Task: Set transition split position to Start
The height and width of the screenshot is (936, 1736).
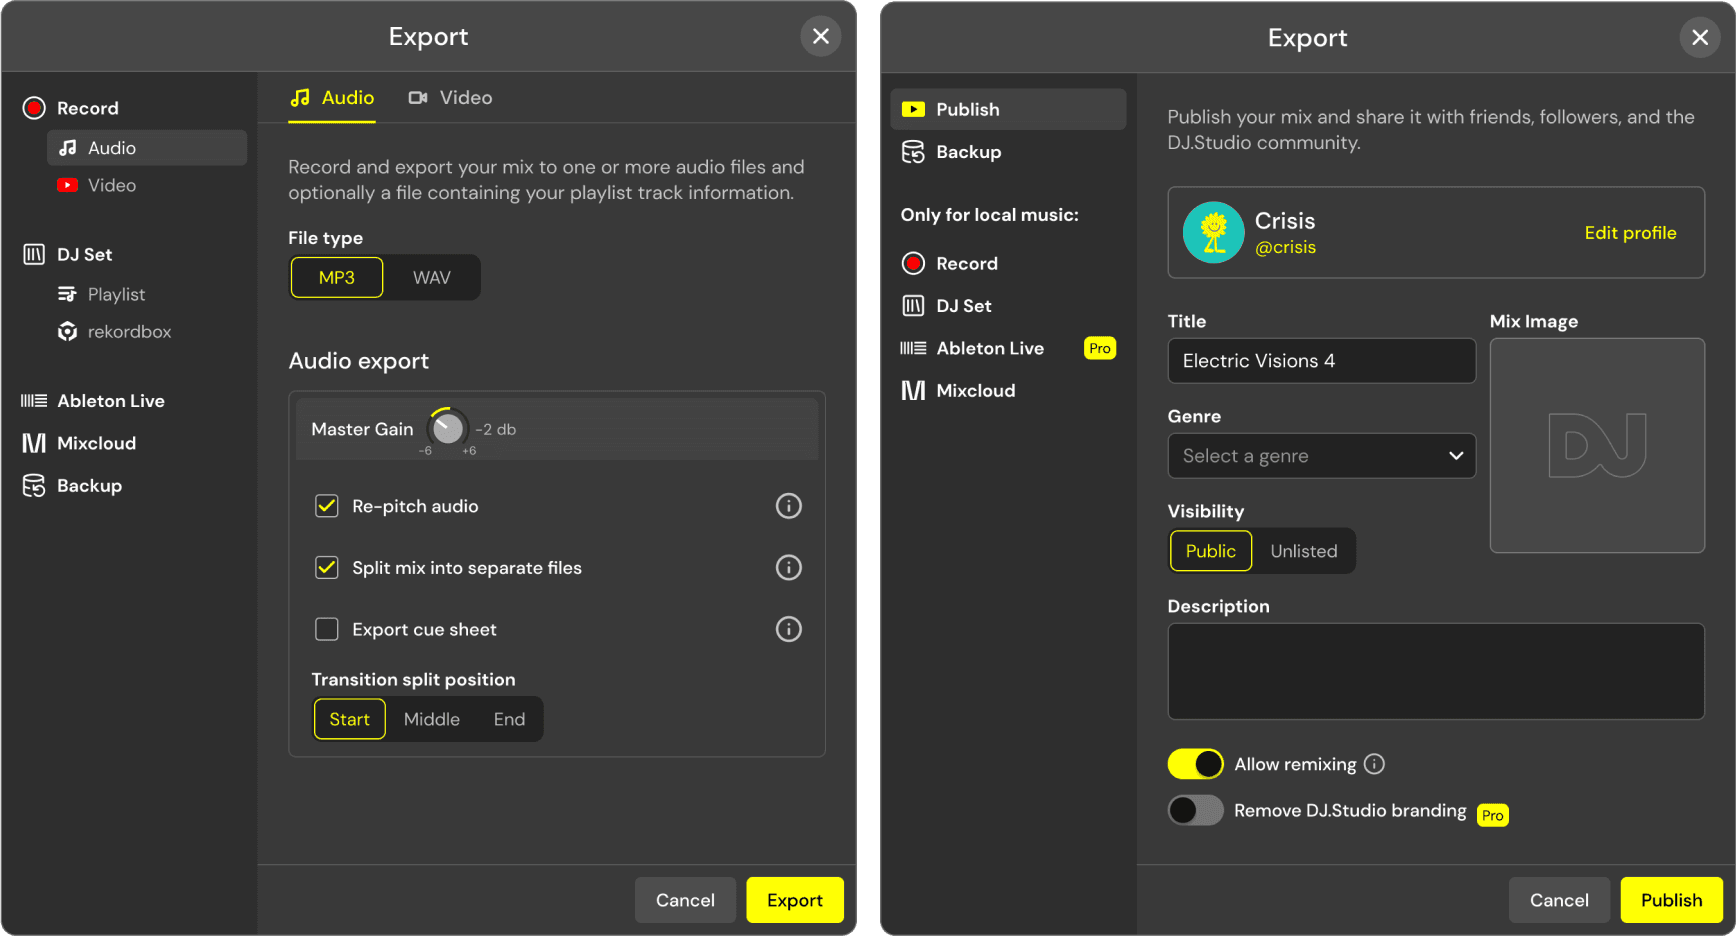Action: coord(350,719)
